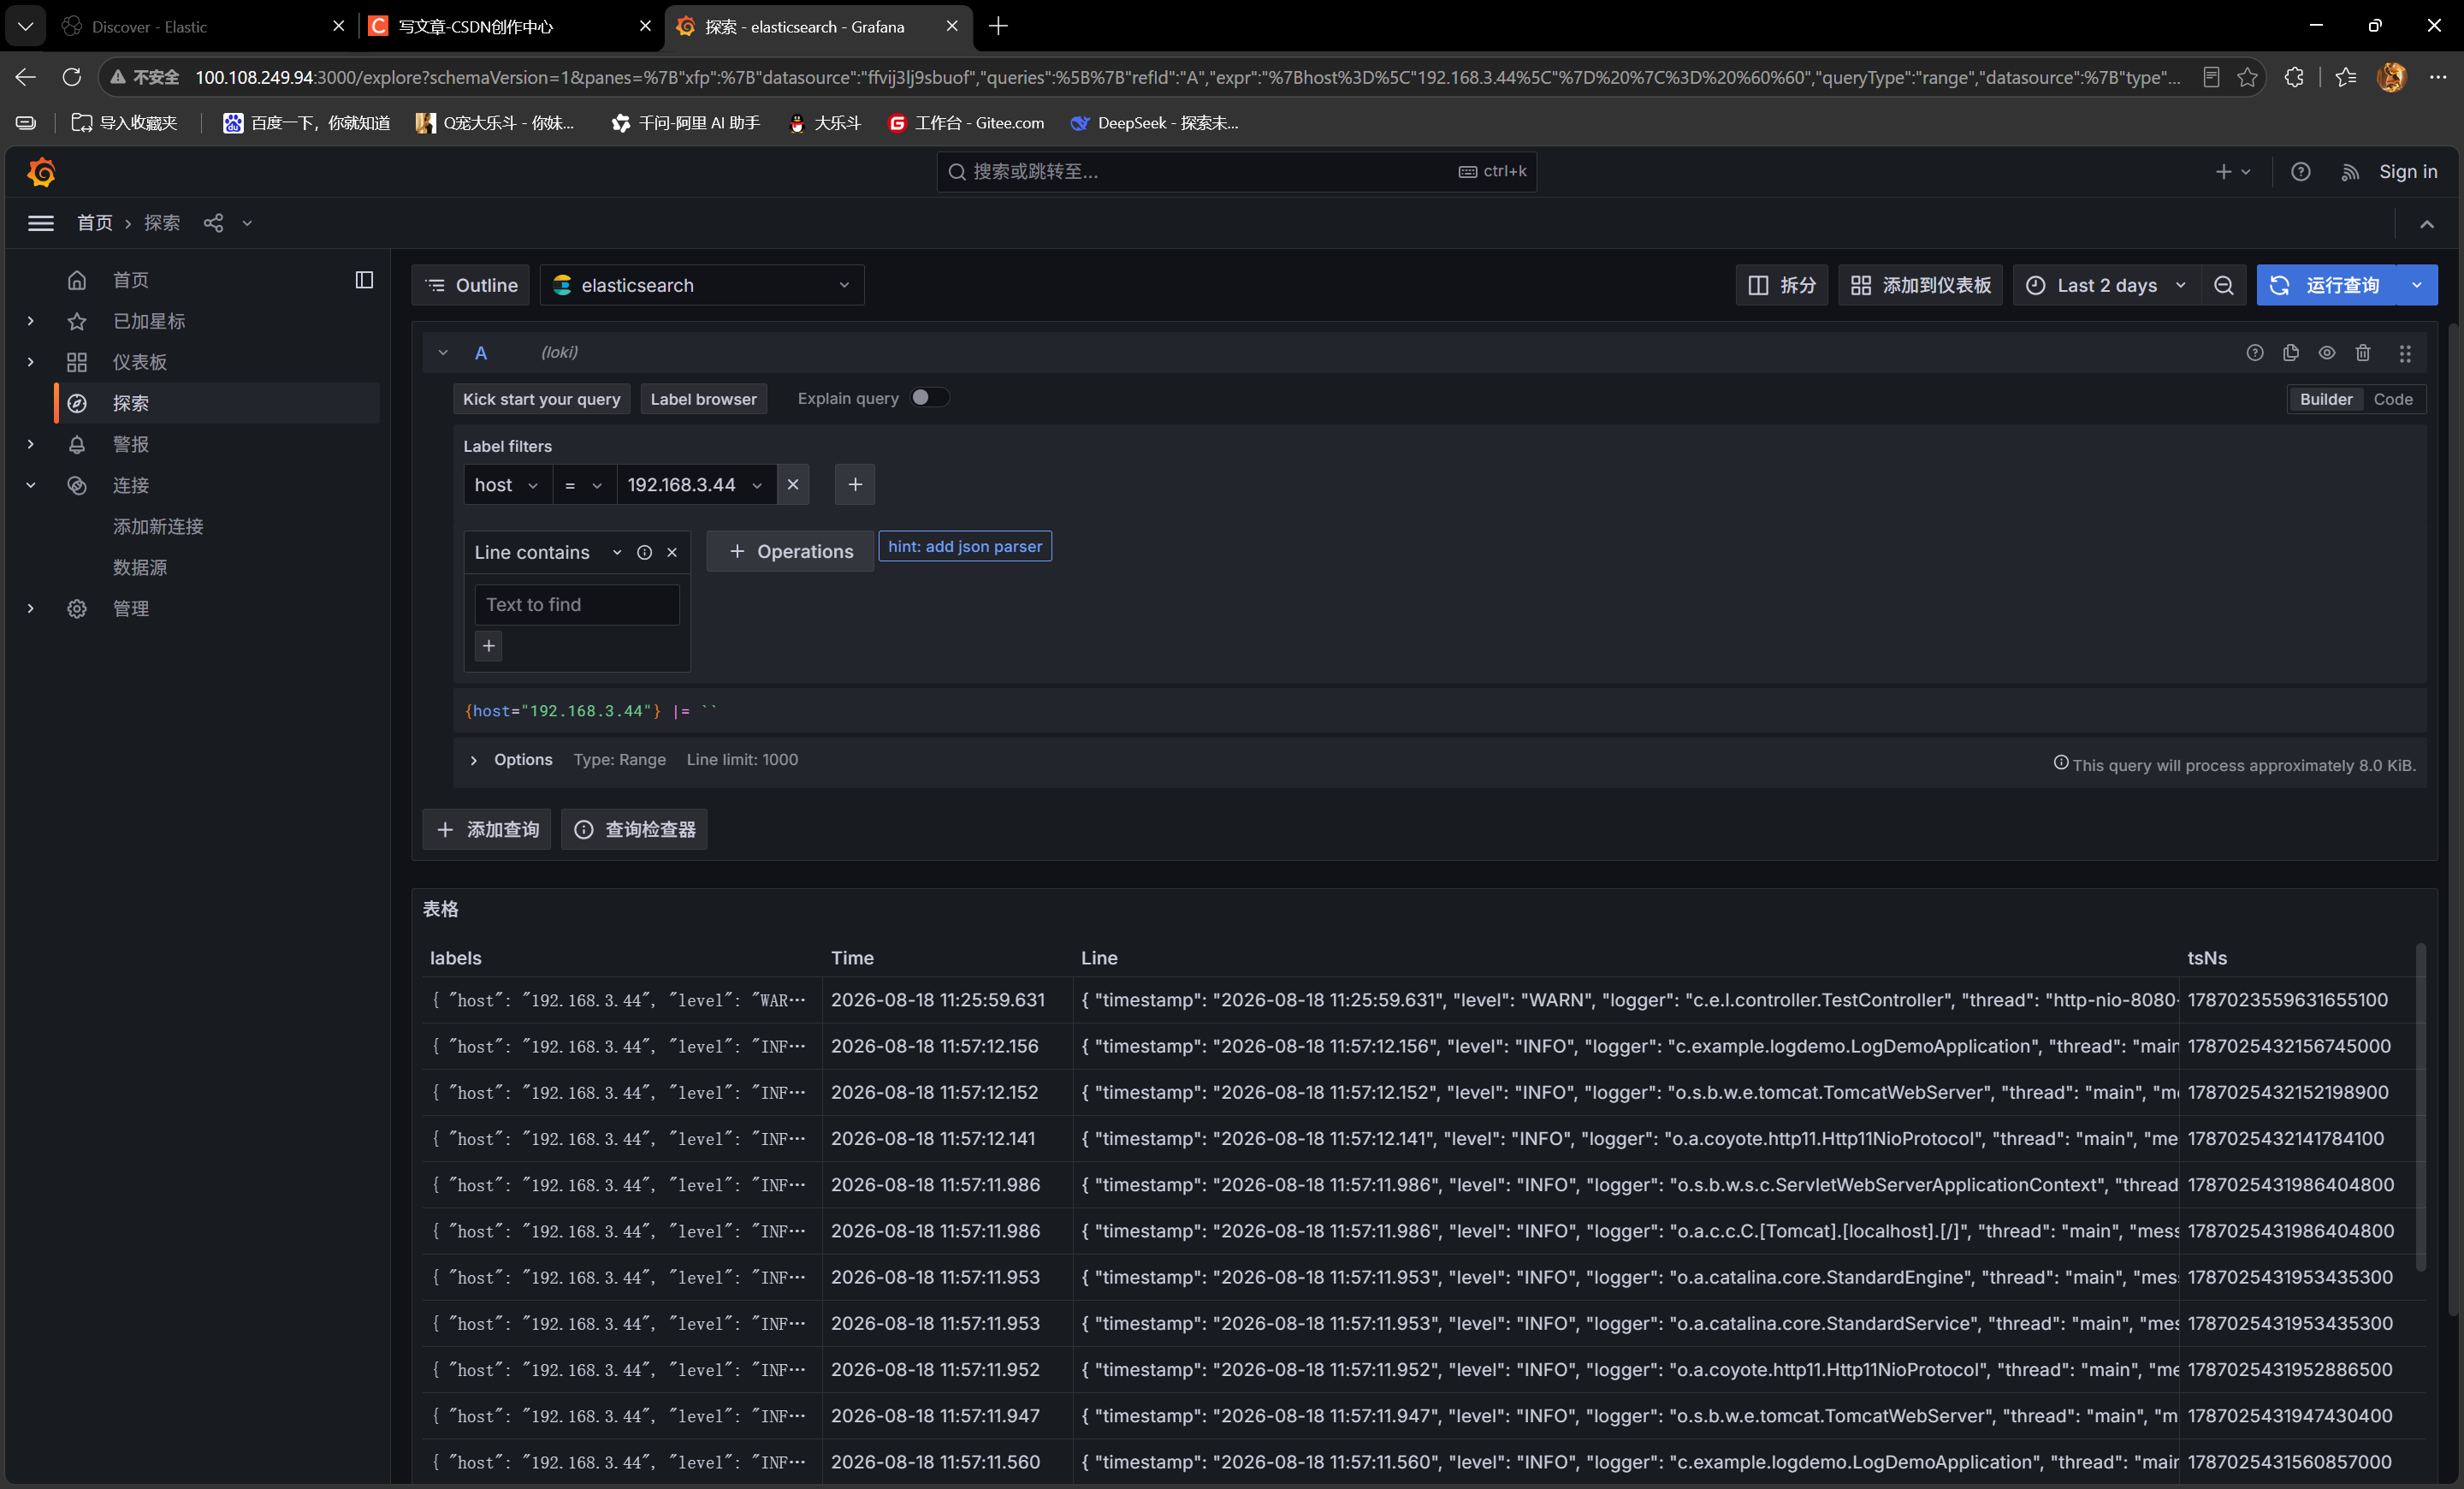Open the hamburger navigation menu

(x=41, y=223)
